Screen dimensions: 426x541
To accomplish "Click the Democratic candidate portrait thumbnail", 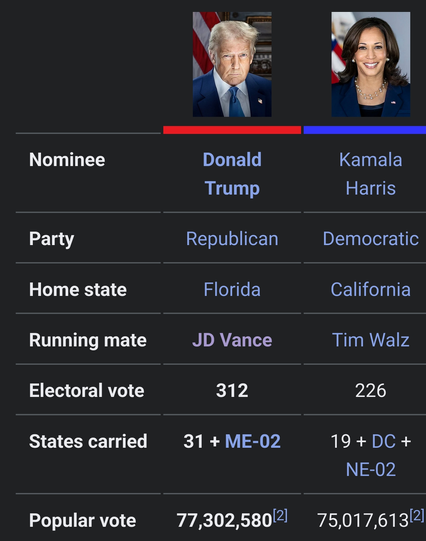I will (x=371, y=64).
